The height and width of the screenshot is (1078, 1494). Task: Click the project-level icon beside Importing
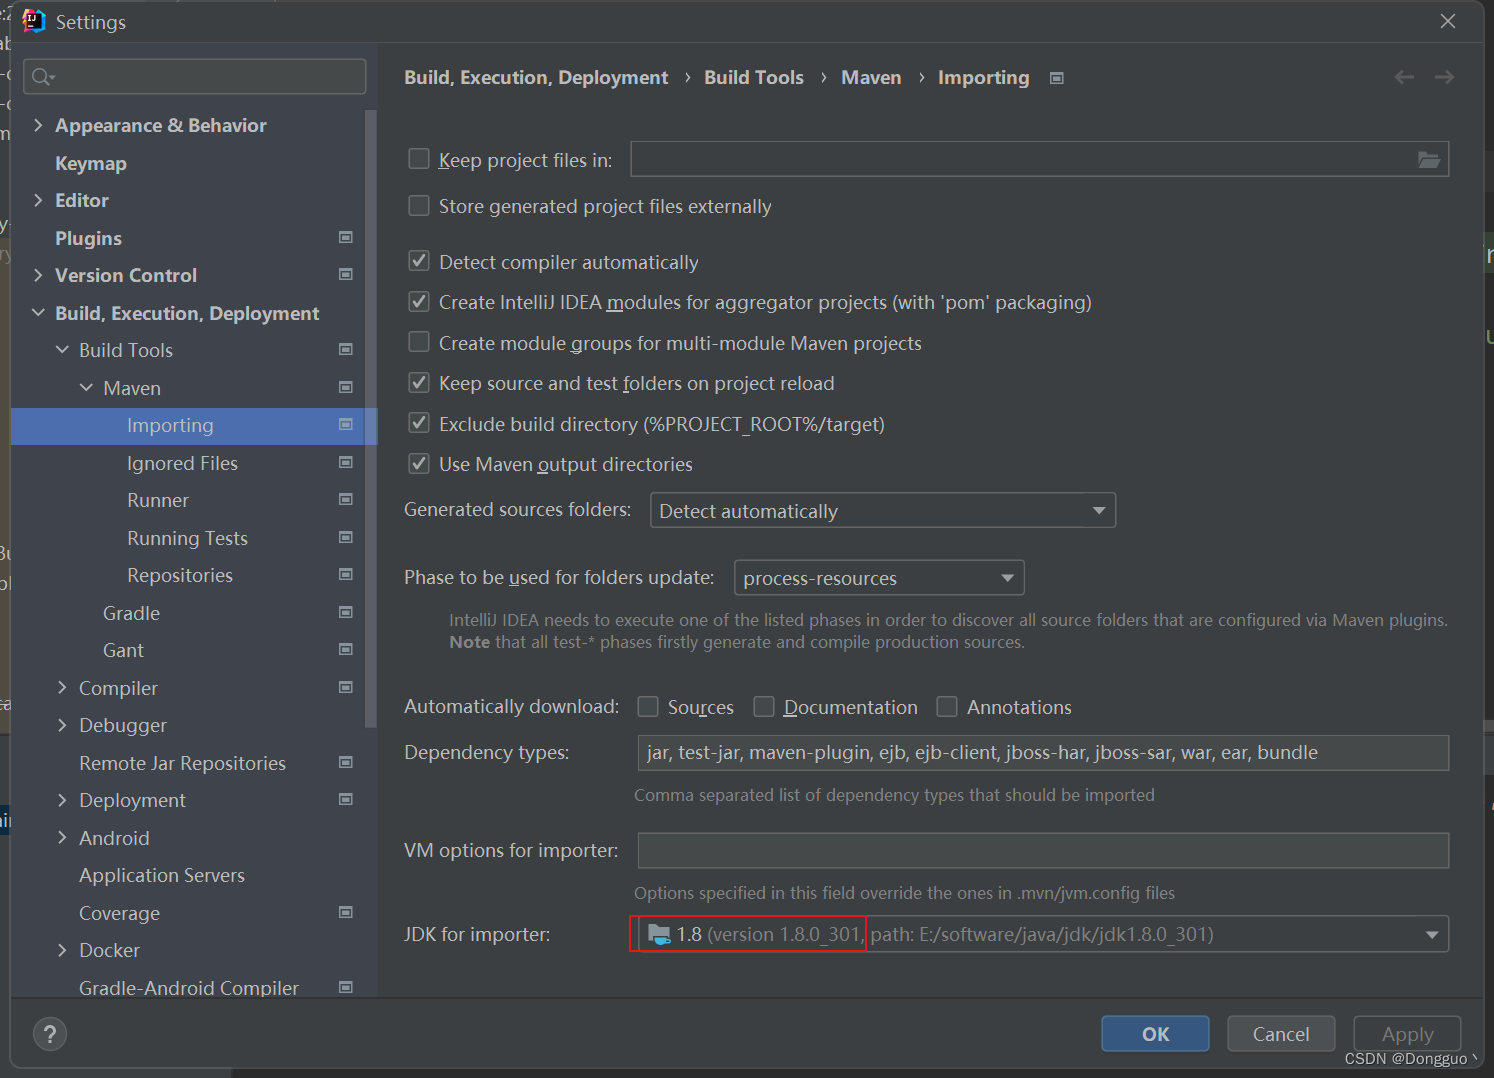(x=346, y=424)
